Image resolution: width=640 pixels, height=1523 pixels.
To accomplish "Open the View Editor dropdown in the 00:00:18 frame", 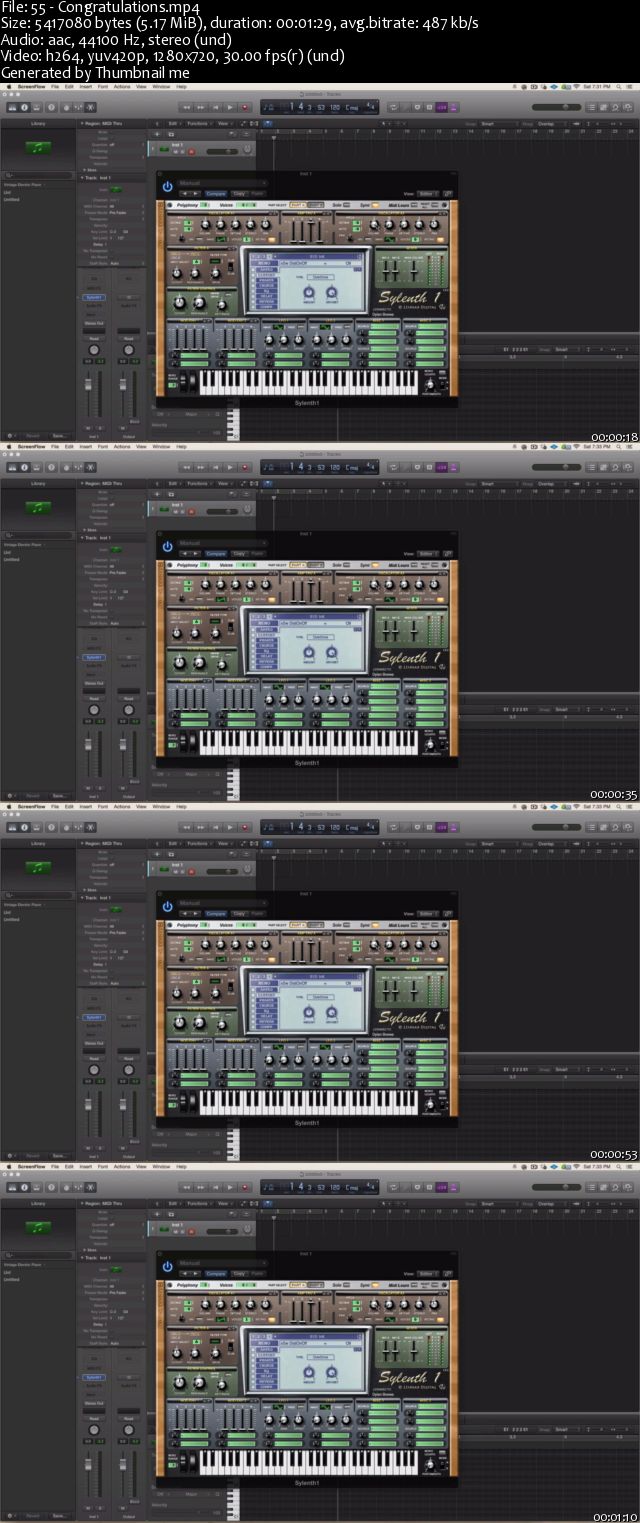I will coord(427,193).
